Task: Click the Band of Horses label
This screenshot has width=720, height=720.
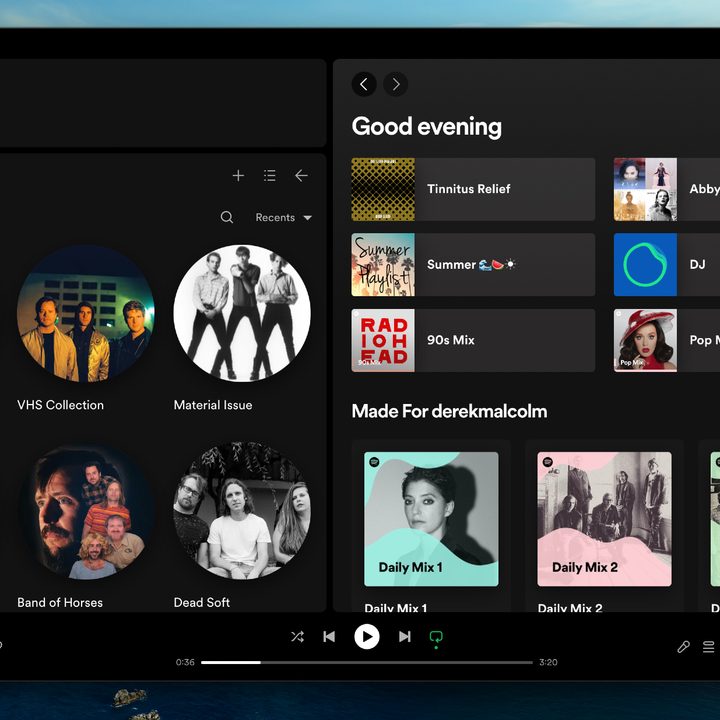Action: click(60, 602)
